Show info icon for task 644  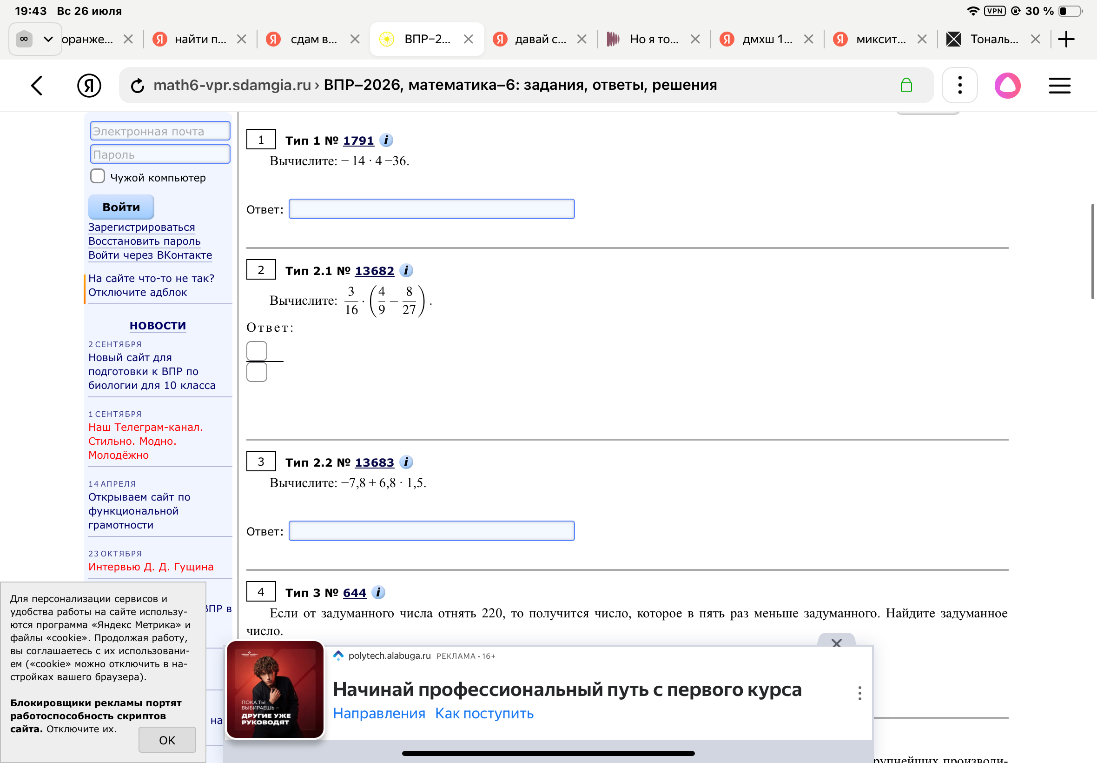[x=378, y=592]
